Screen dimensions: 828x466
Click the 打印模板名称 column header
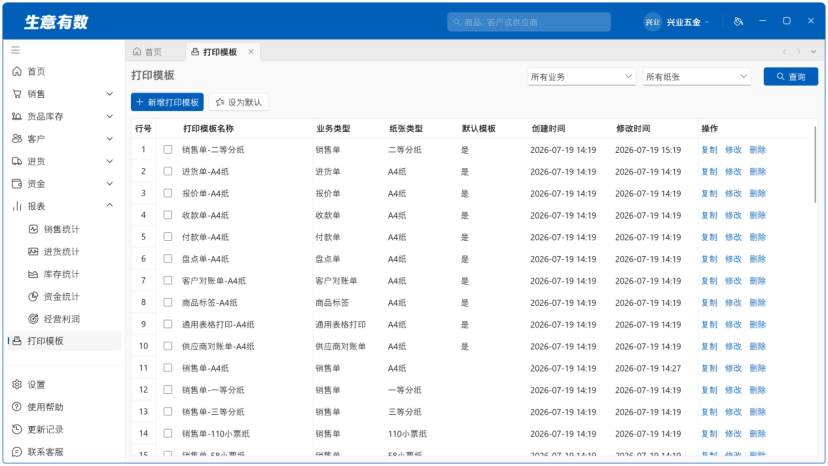click(x=208, y=128)
